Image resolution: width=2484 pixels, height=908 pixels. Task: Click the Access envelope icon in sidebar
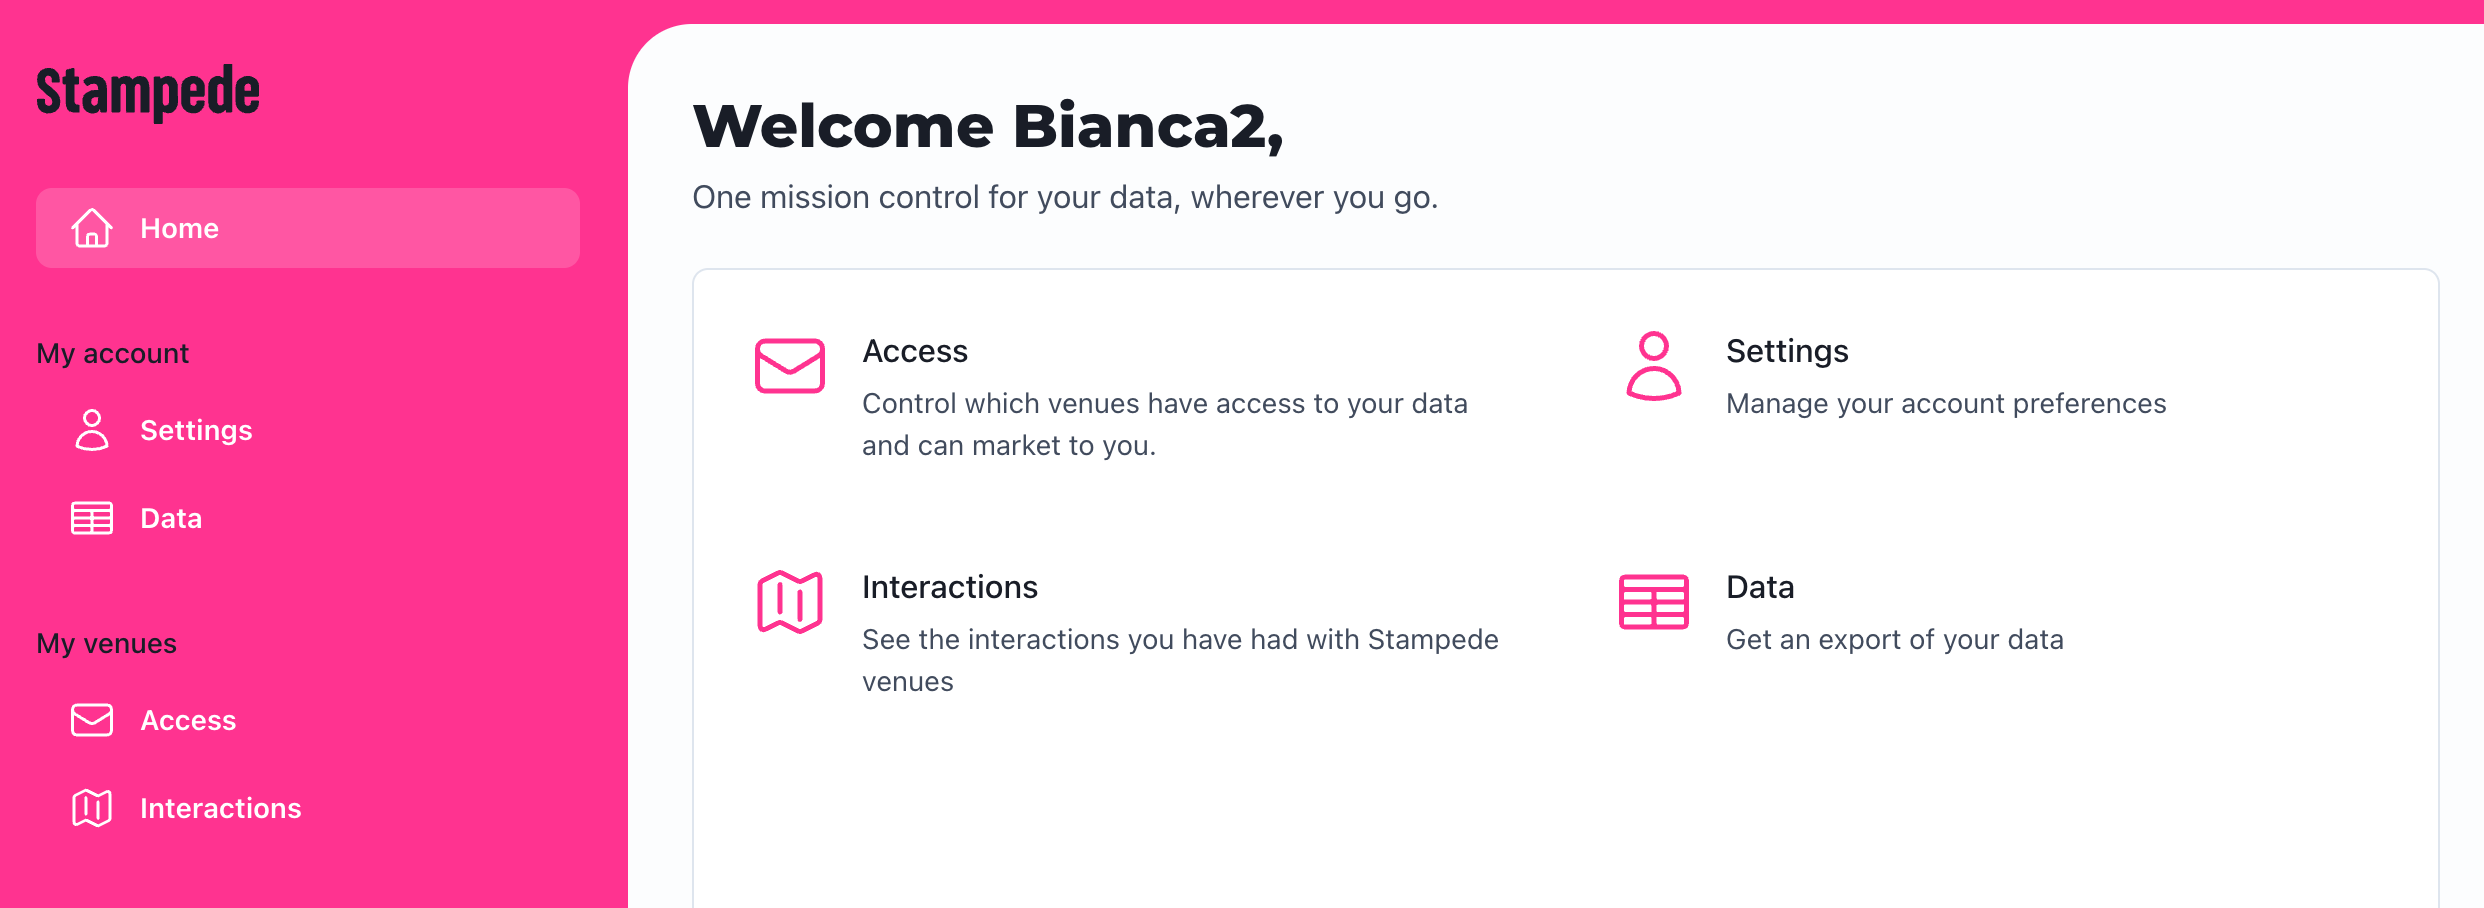point(92,720)
